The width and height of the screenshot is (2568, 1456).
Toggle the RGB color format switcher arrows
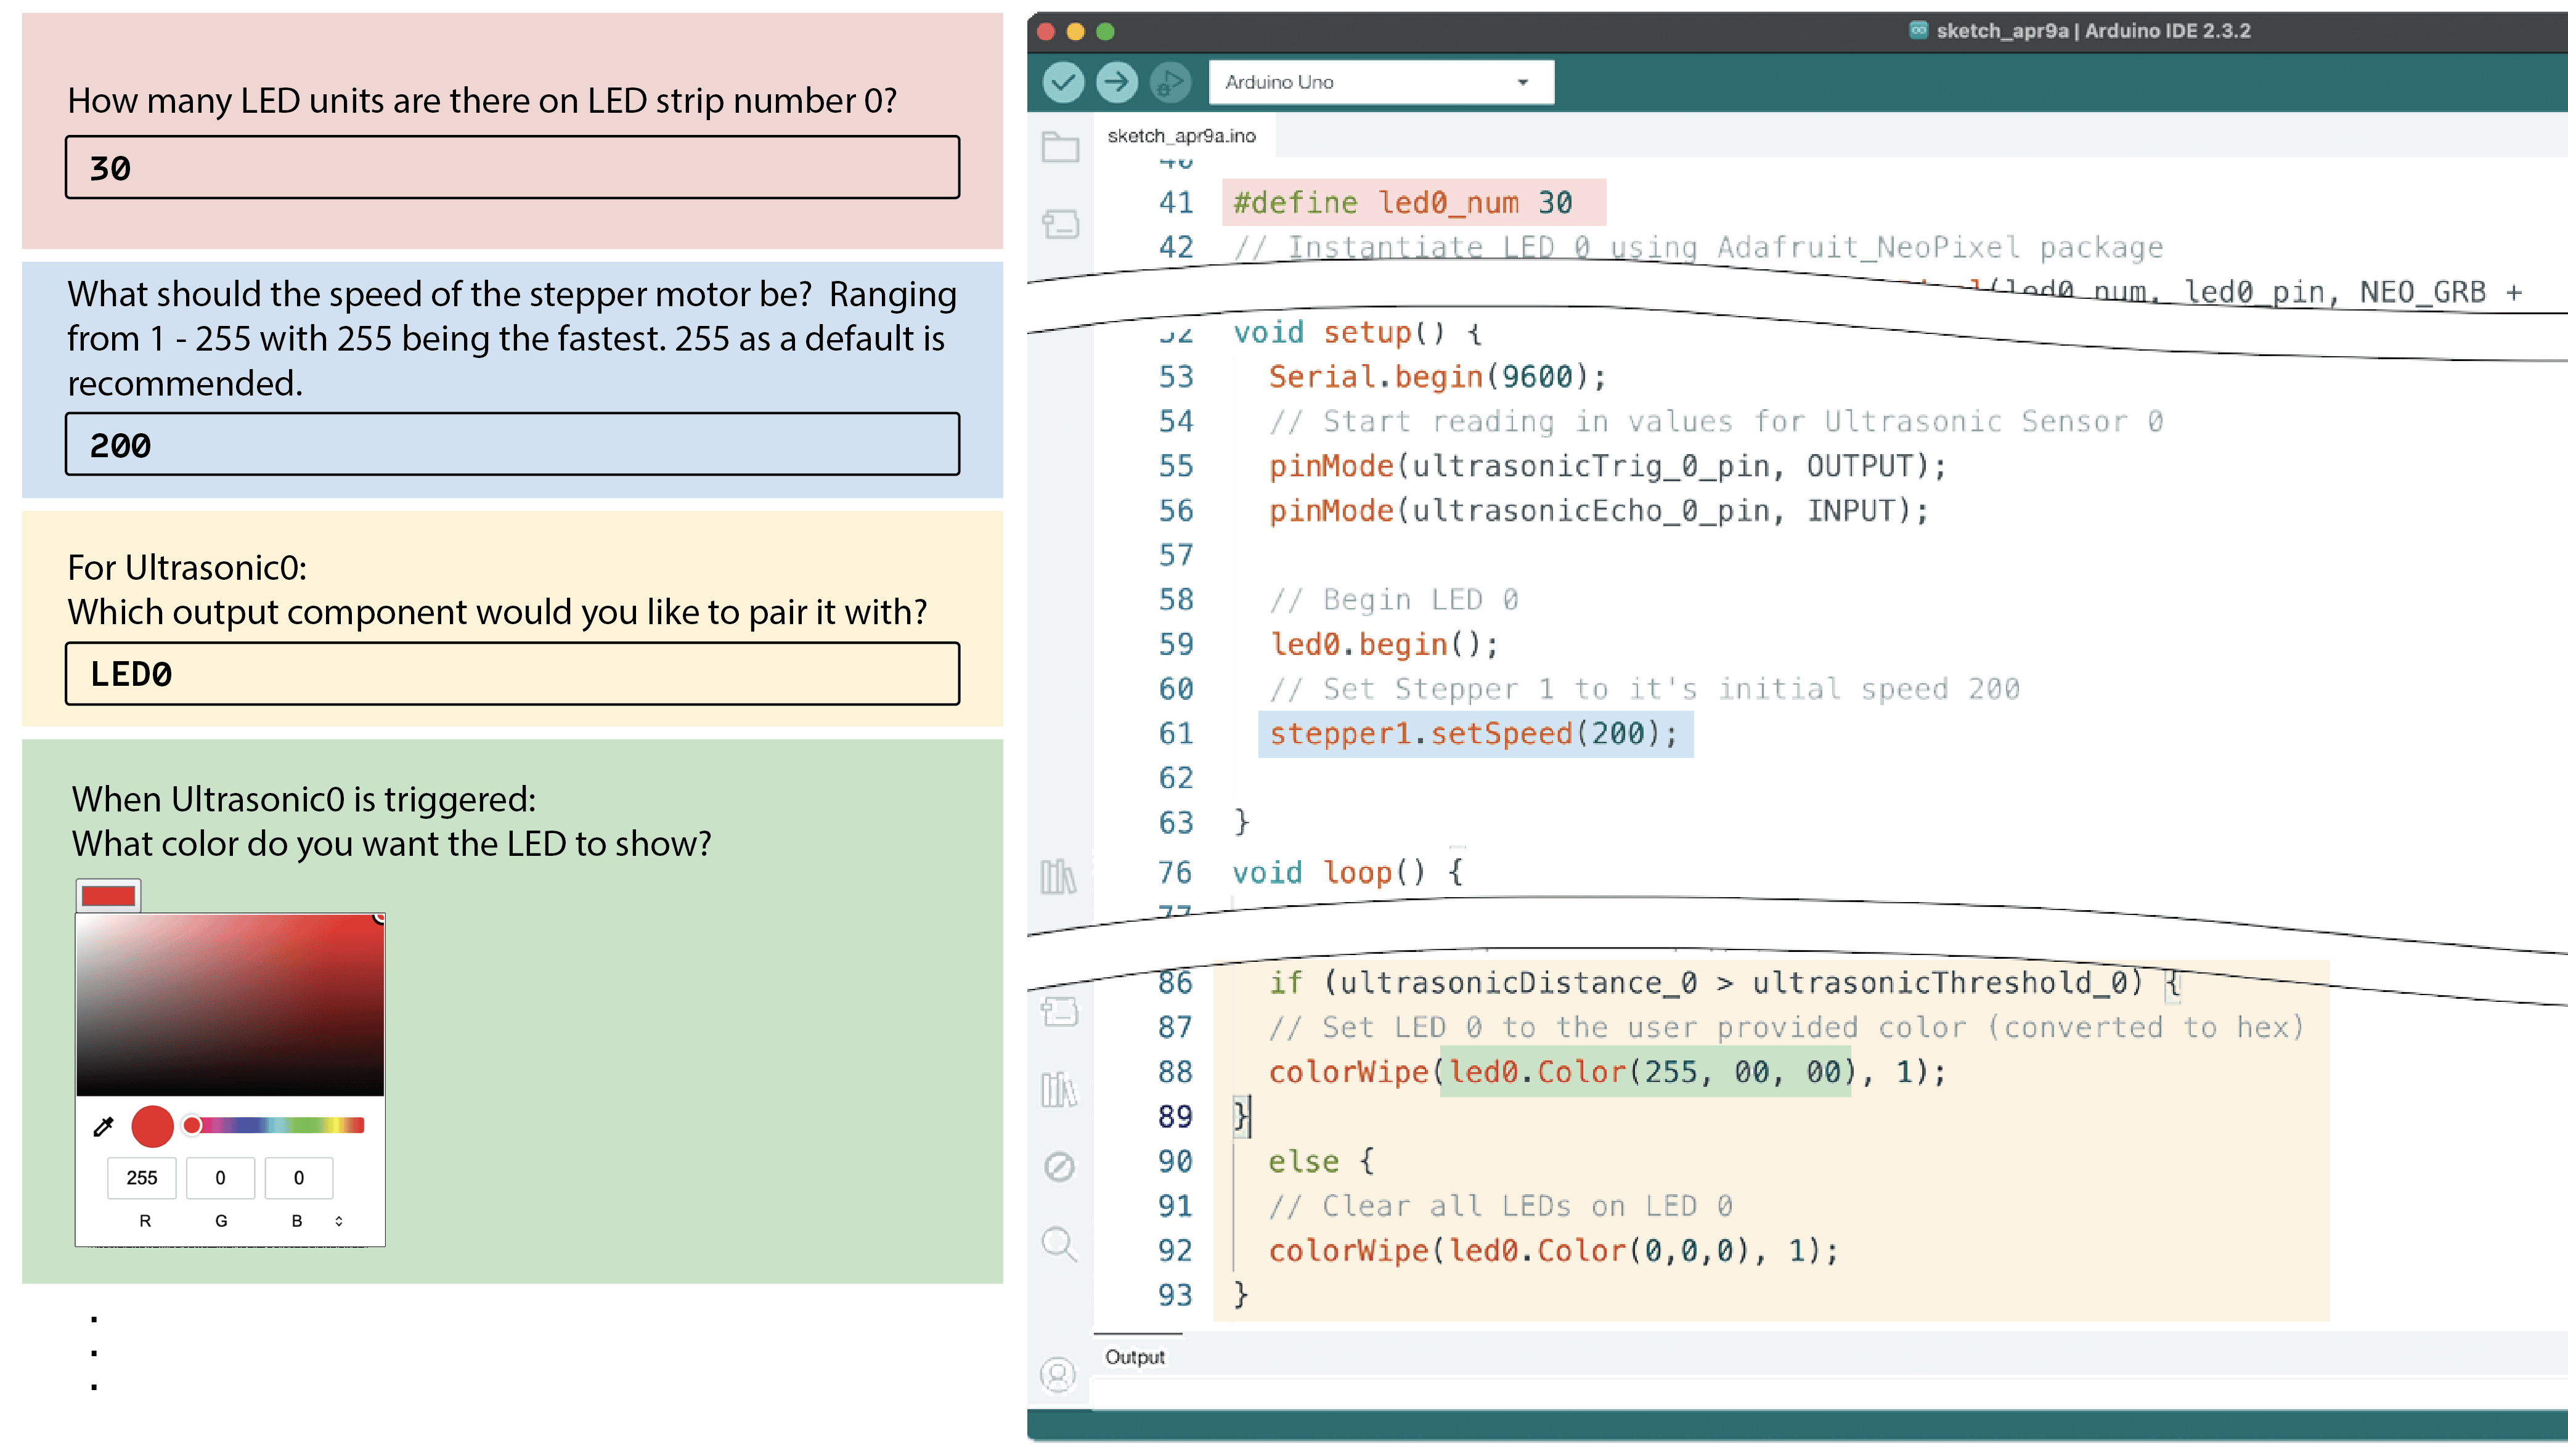(339, 1221)
